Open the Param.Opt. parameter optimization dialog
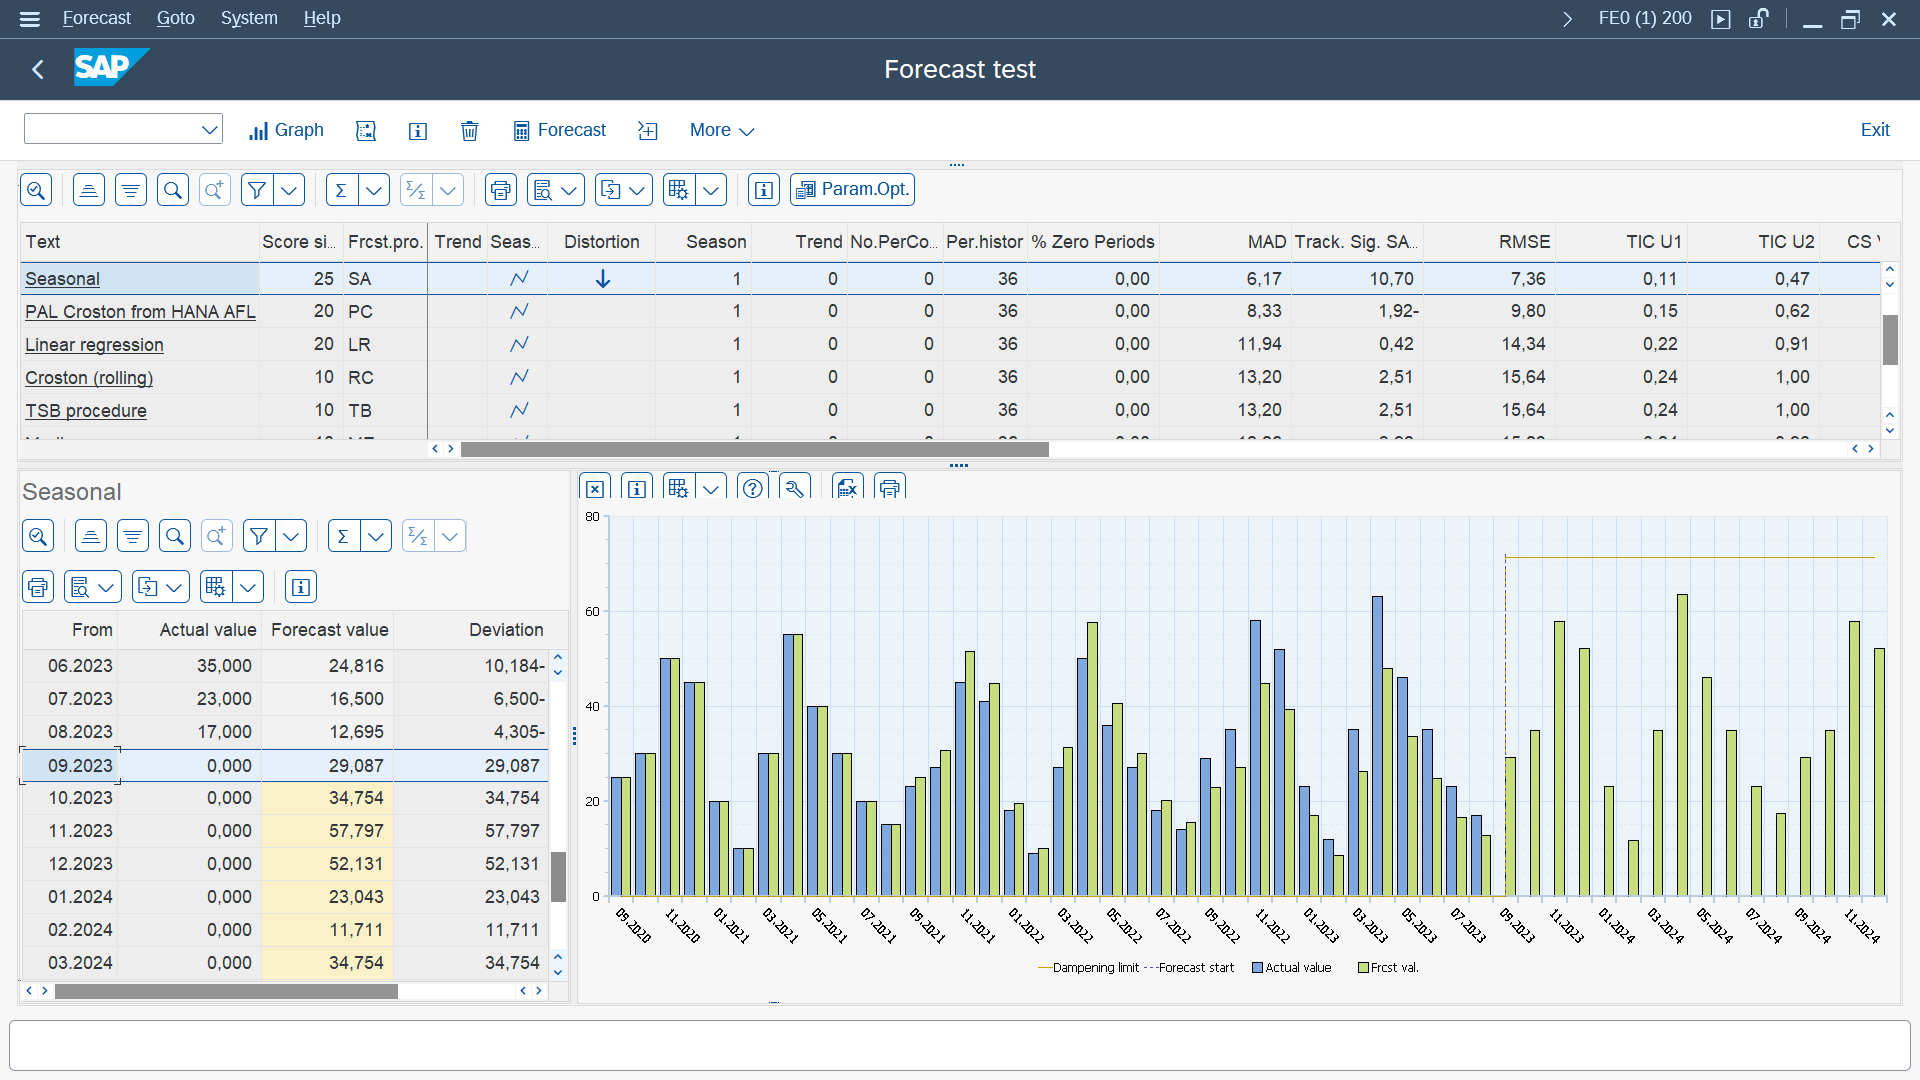The height and width of the screenshot is (1080, 1920). tap(852, 189)
